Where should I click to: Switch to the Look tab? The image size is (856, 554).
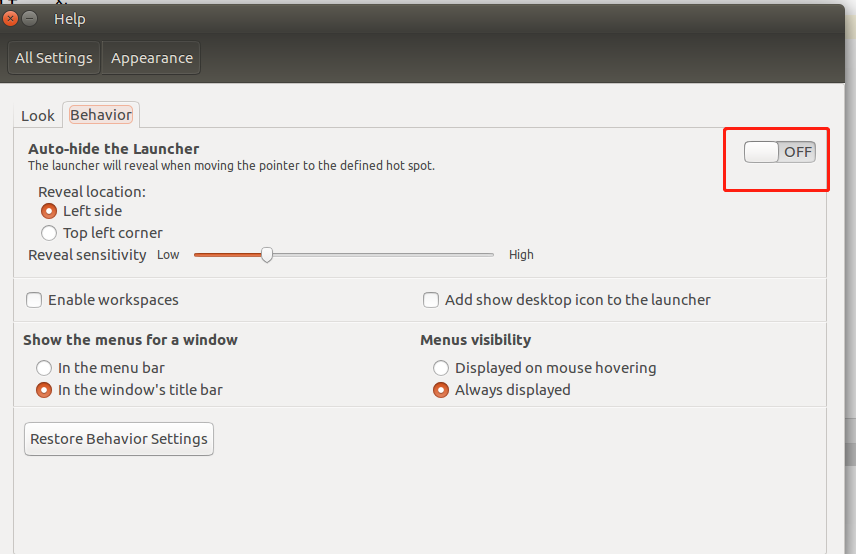click(38, 115)
